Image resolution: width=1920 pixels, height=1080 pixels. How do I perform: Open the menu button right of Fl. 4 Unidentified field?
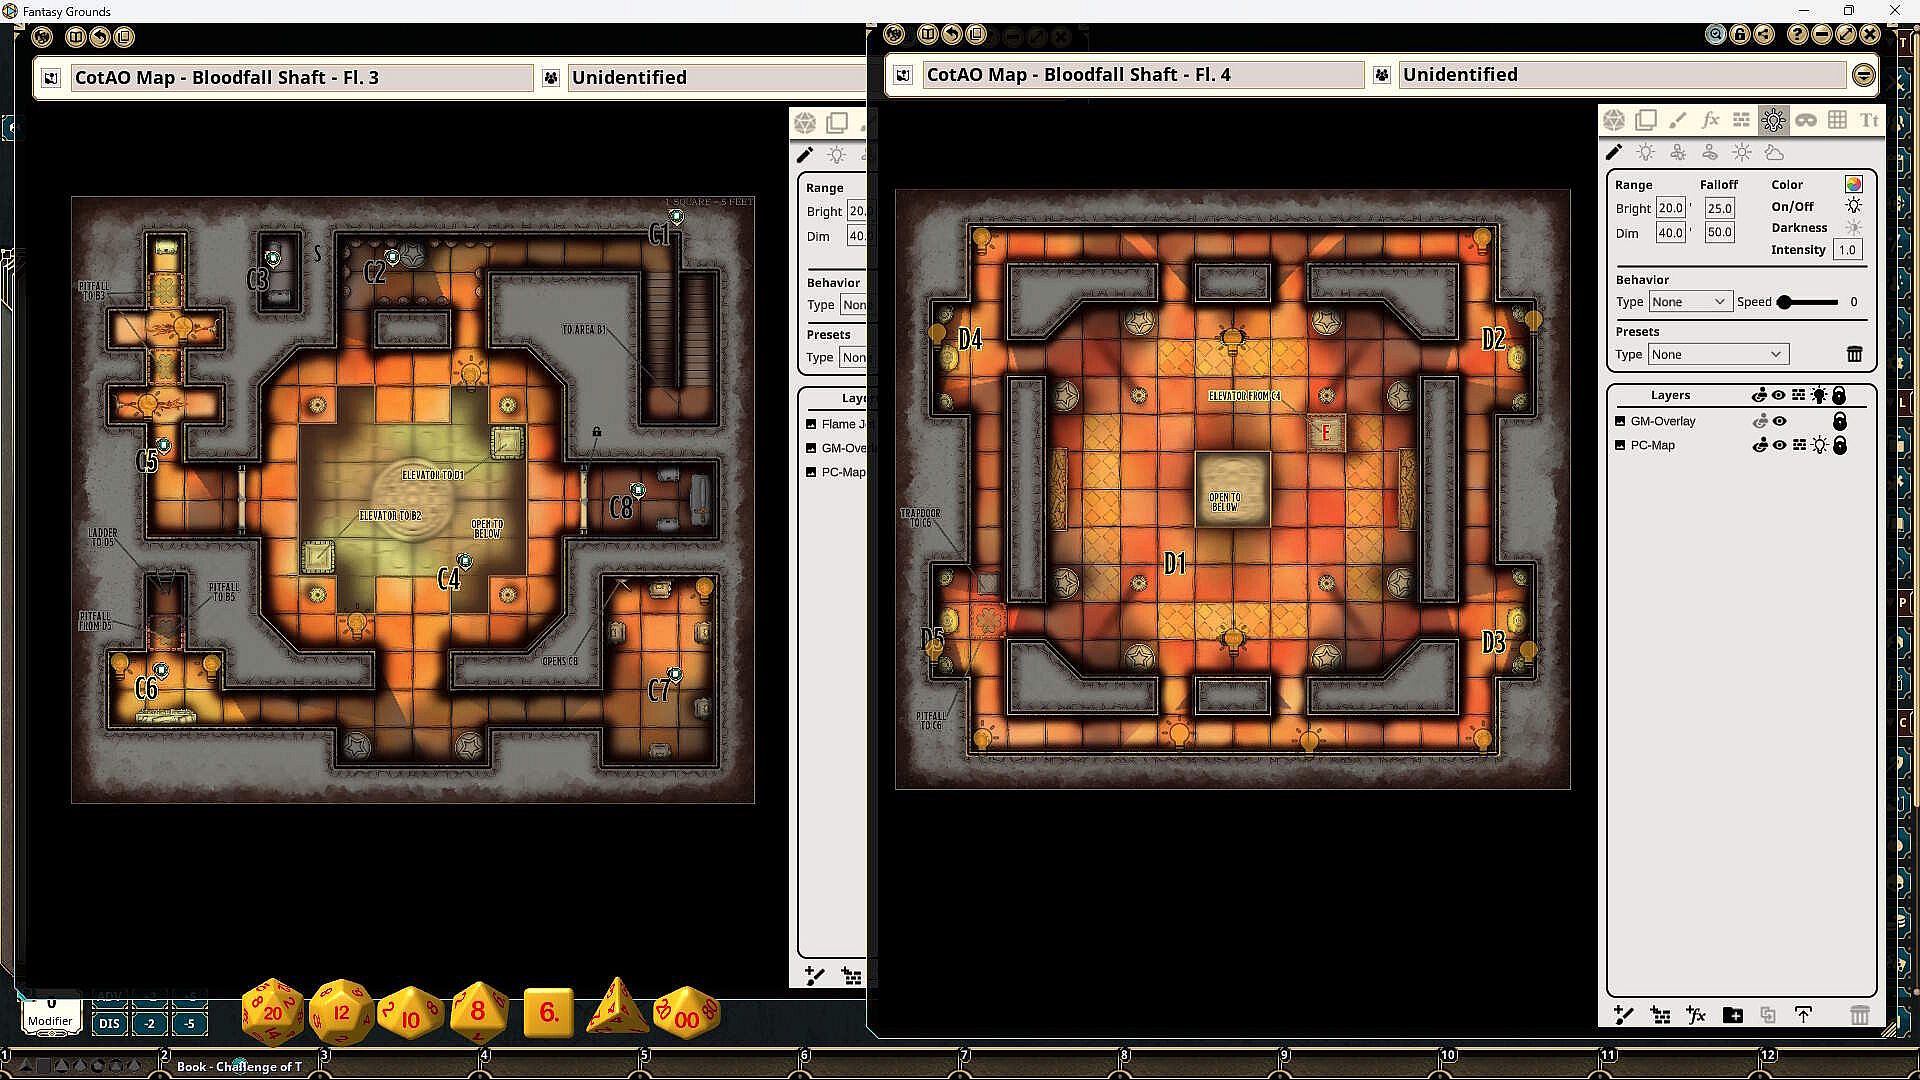click(1863, 75)
